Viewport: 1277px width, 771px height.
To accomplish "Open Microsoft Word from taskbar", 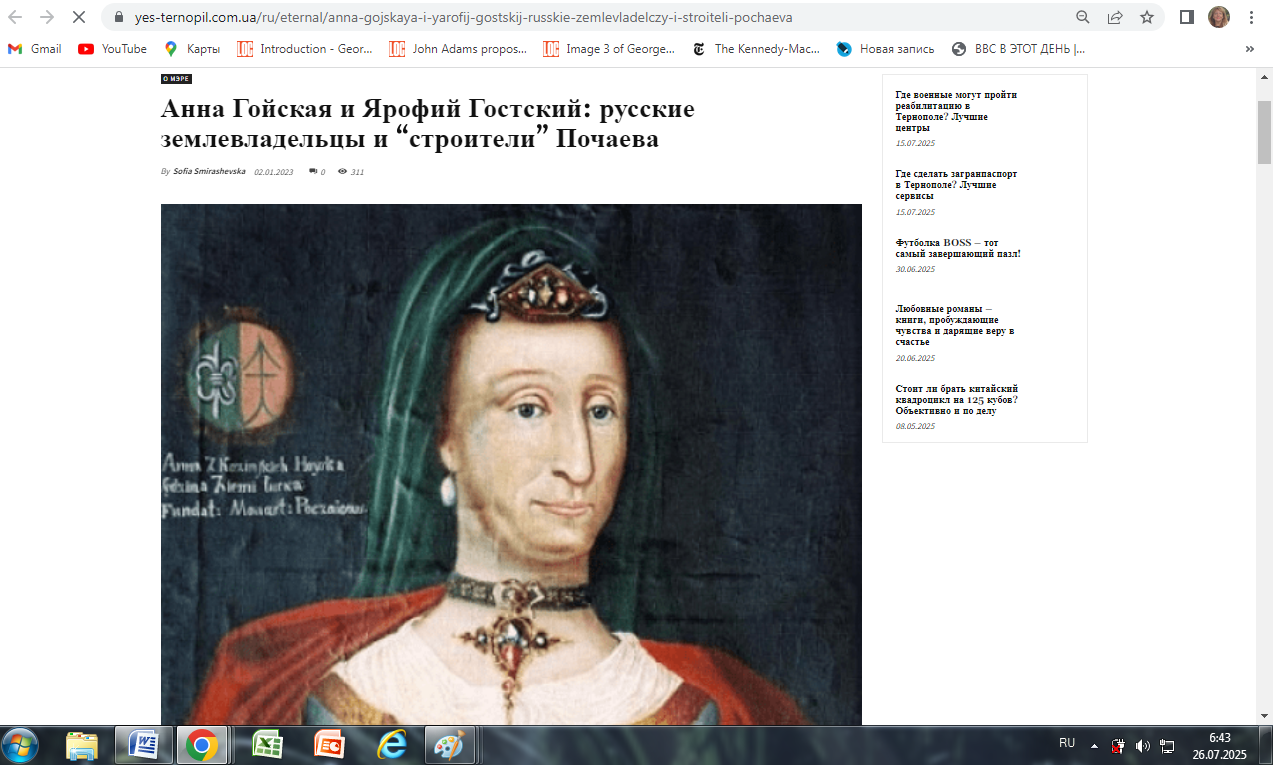I will tap(144, 746).
